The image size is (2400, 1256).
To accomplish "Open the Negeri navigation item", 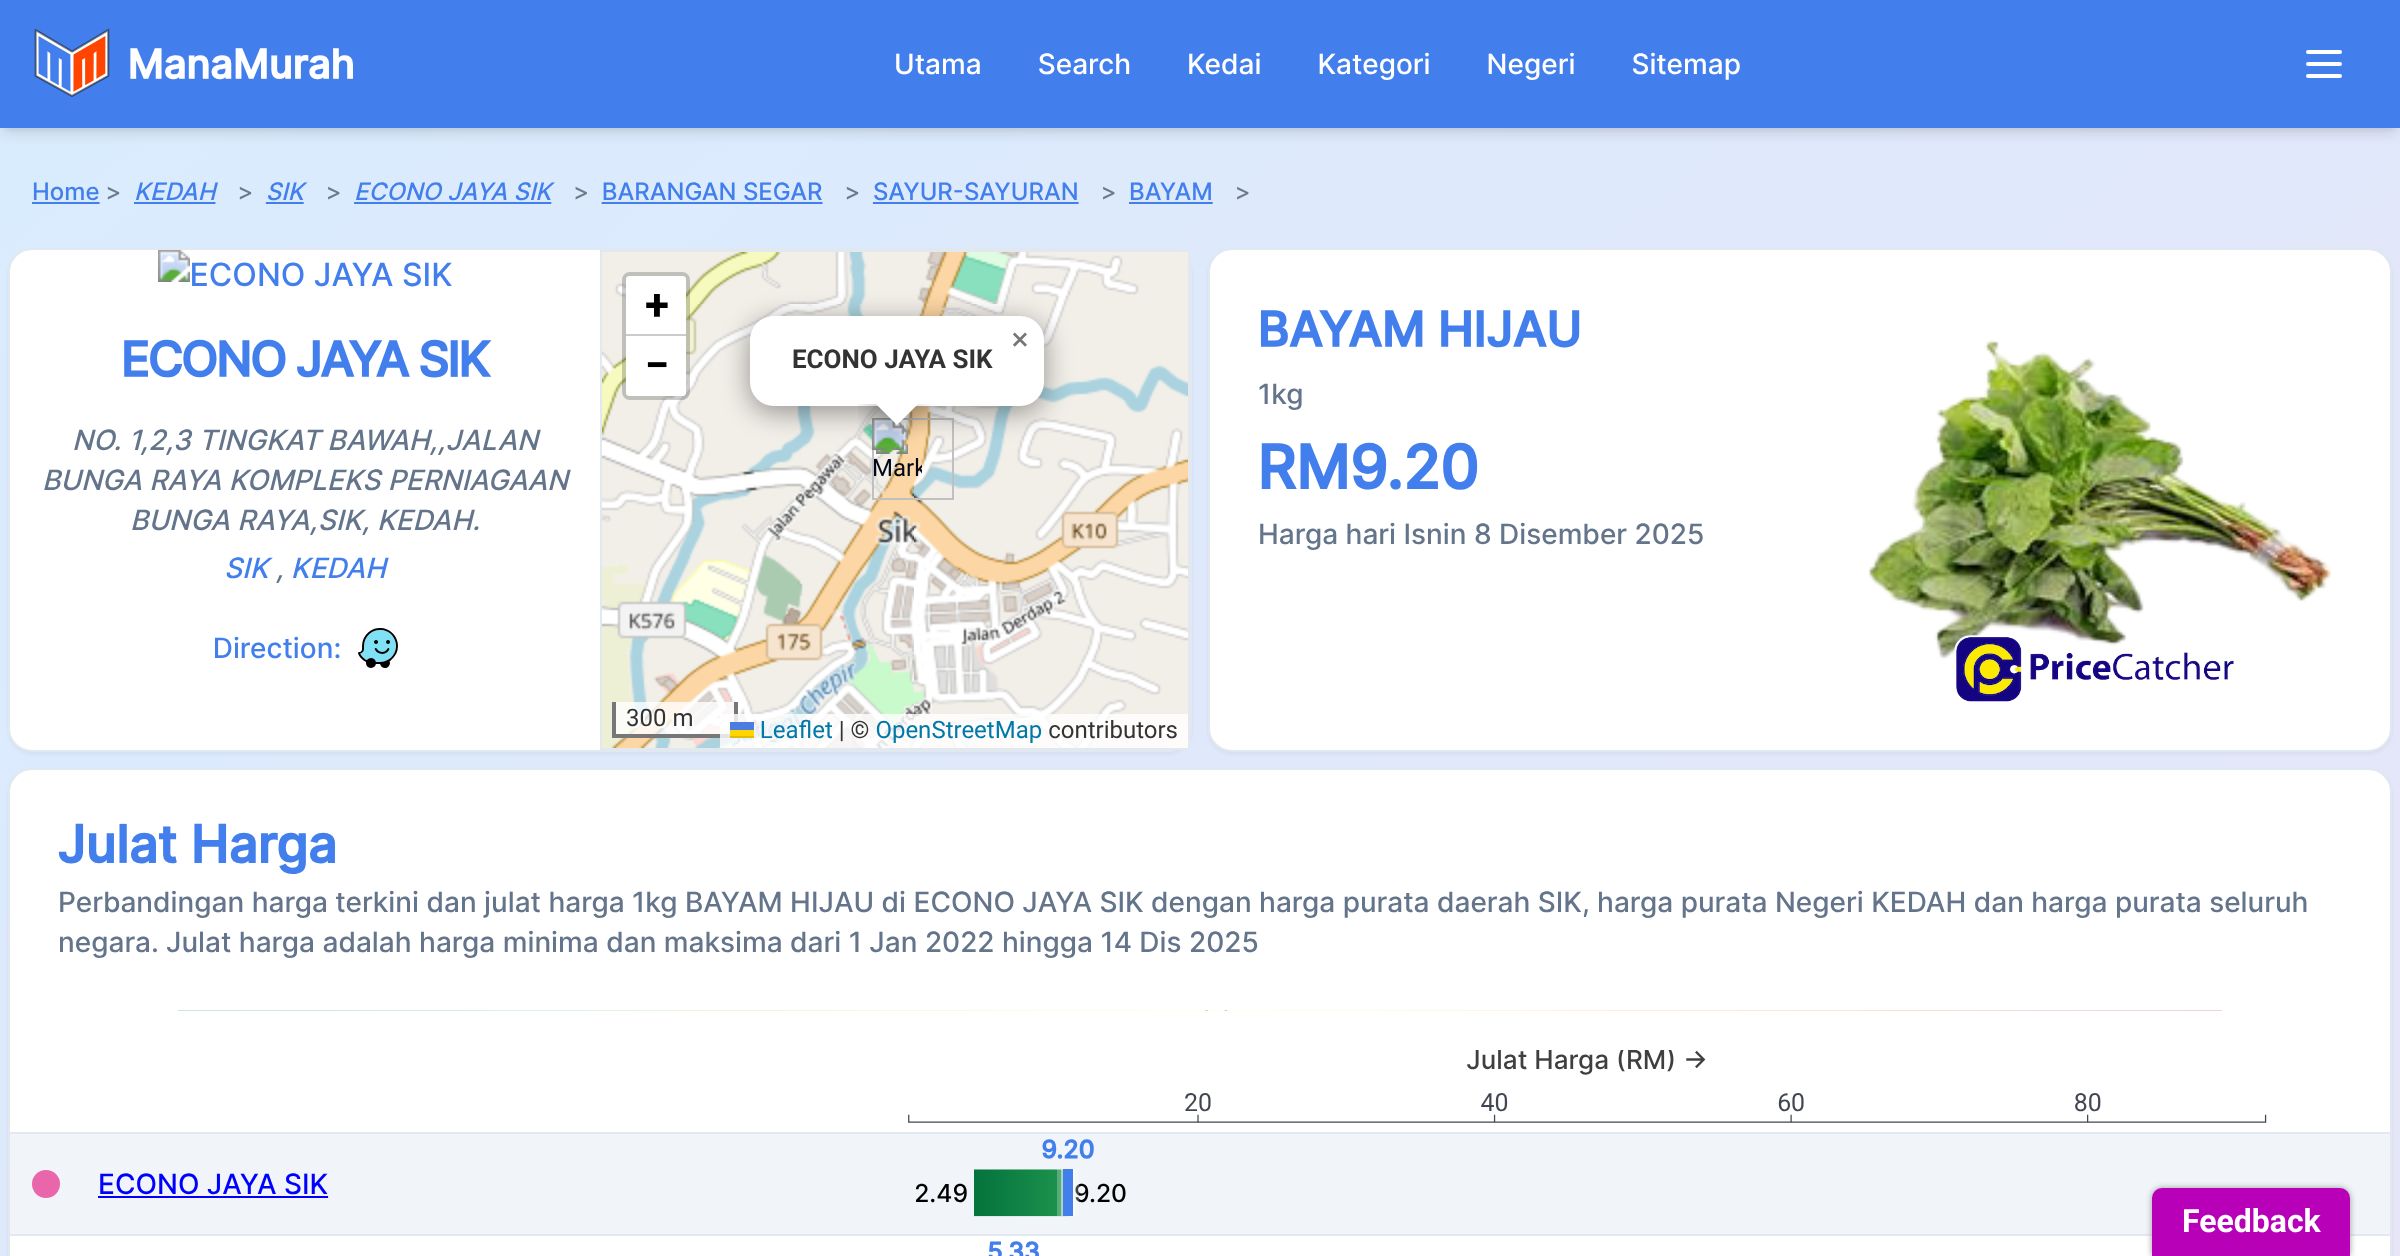I will pos(1530,64).
